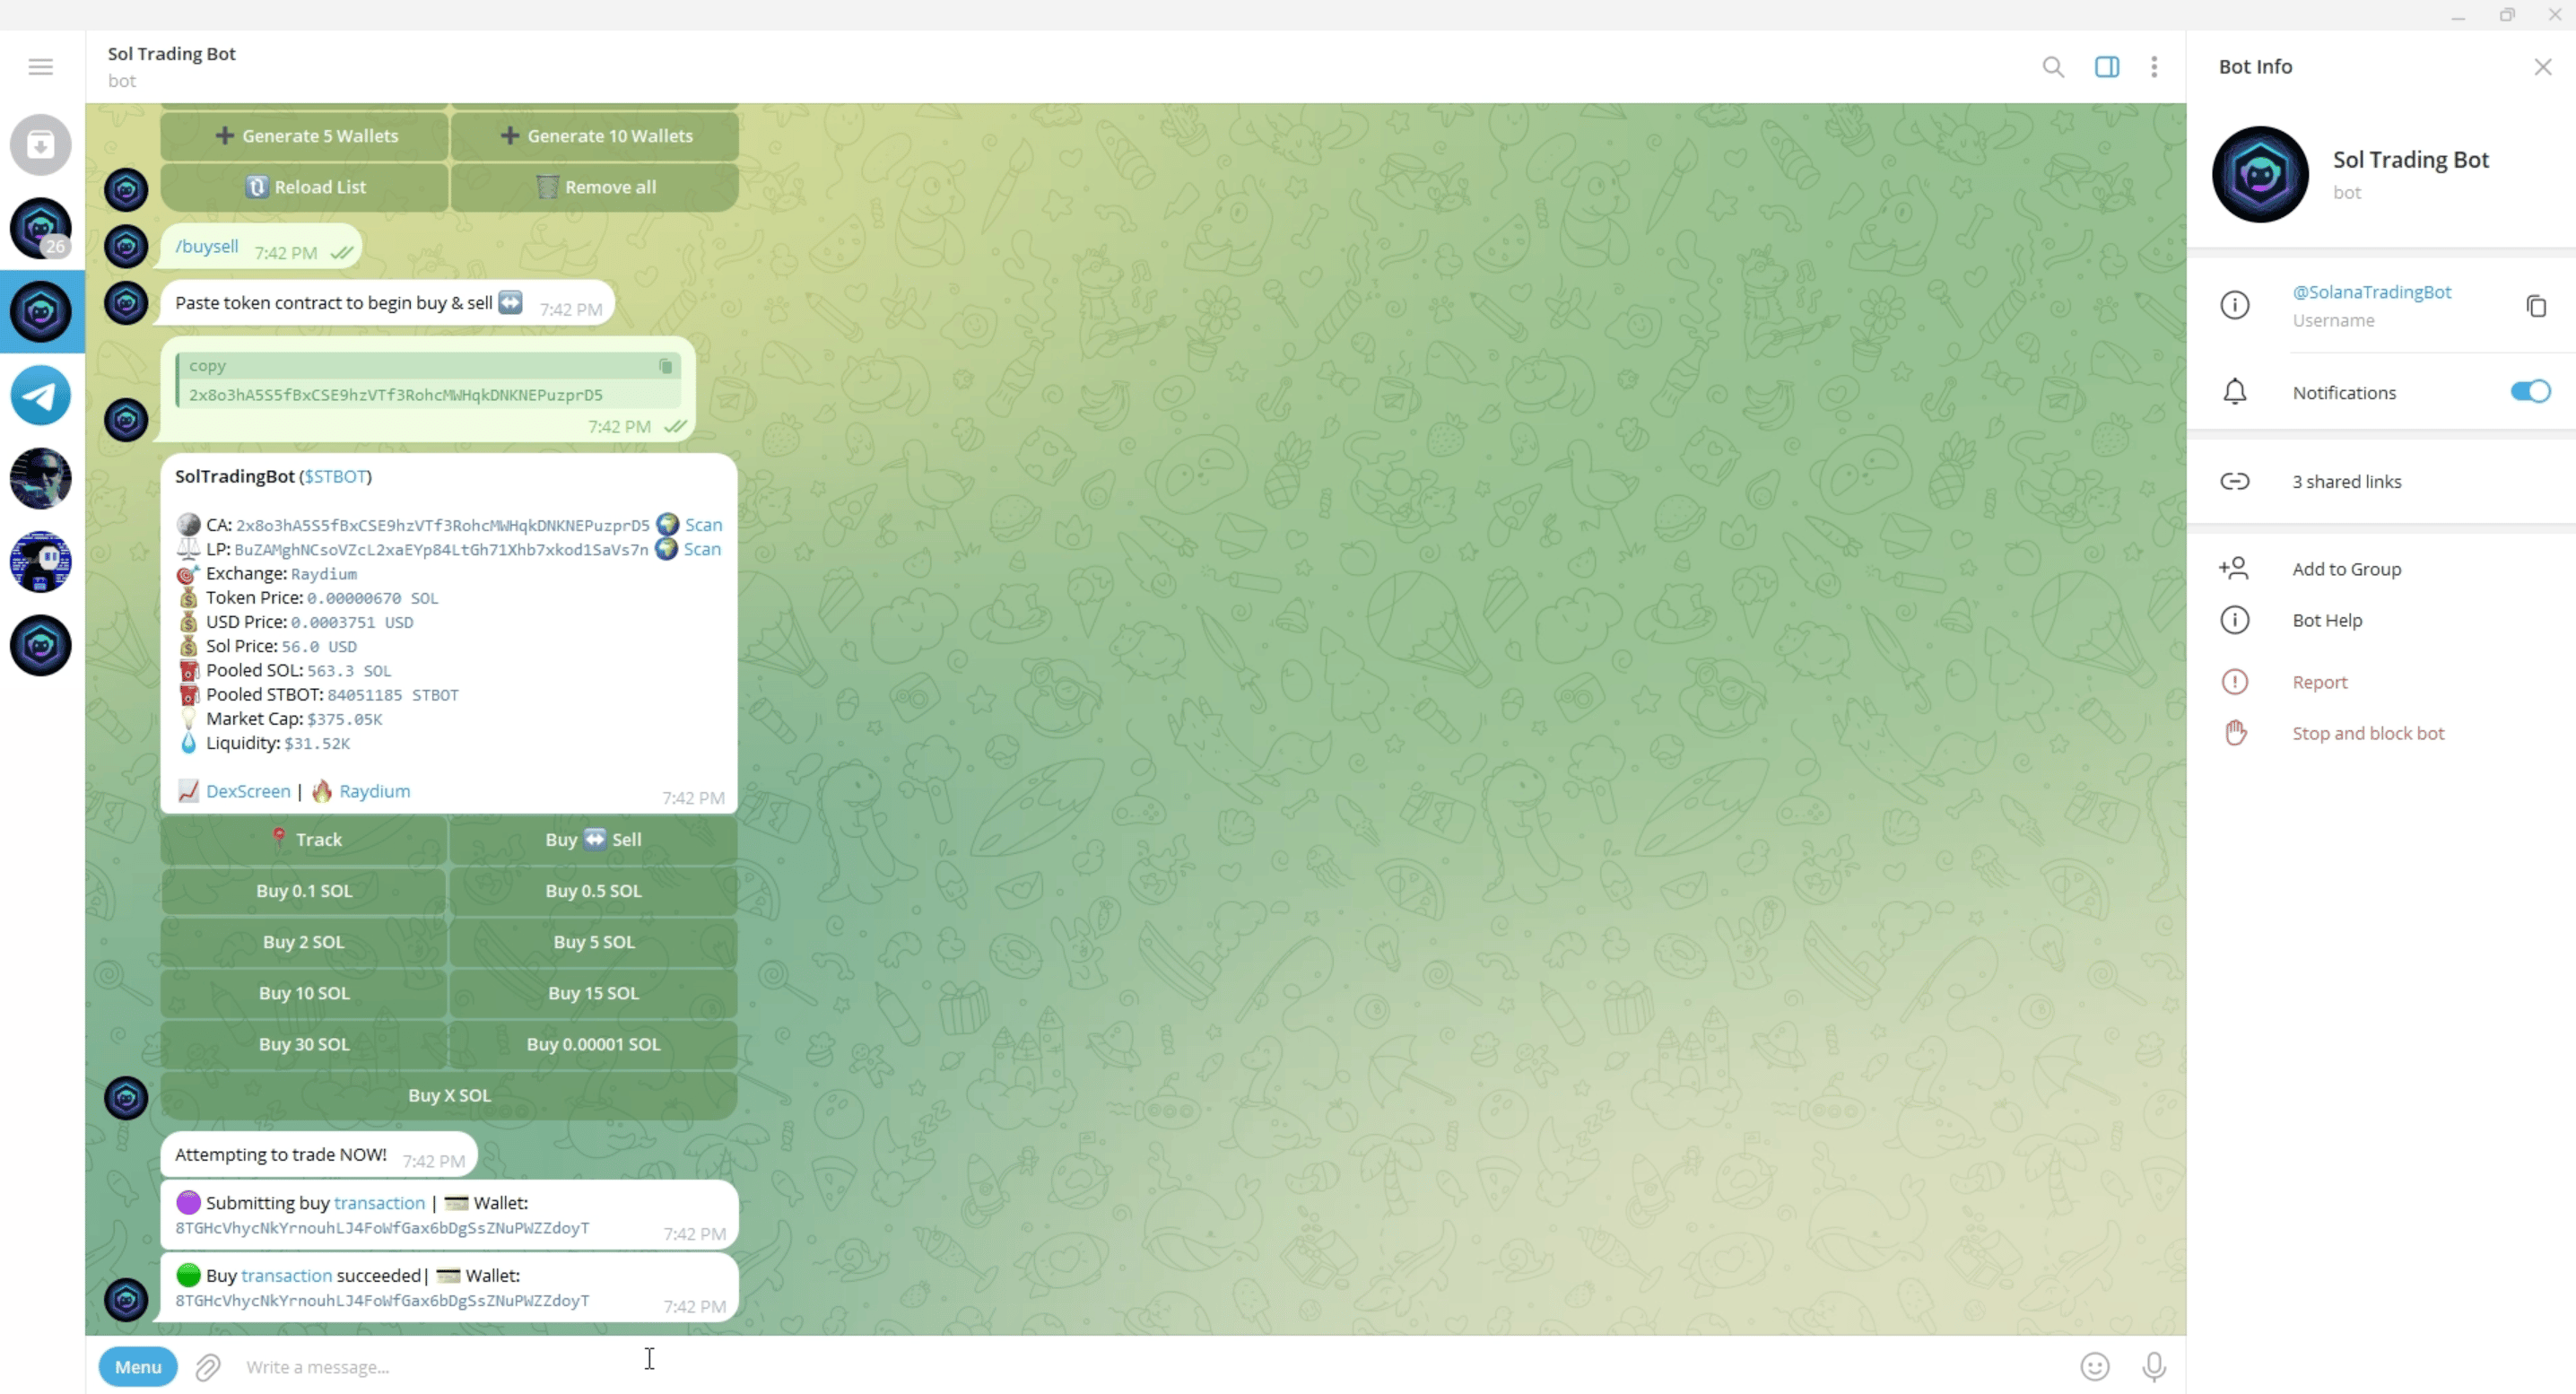This screenshot has height=1394, width=2576.
Task: Click the Sol Trading Bot profile icon
Action: (x=2260, y=171)
